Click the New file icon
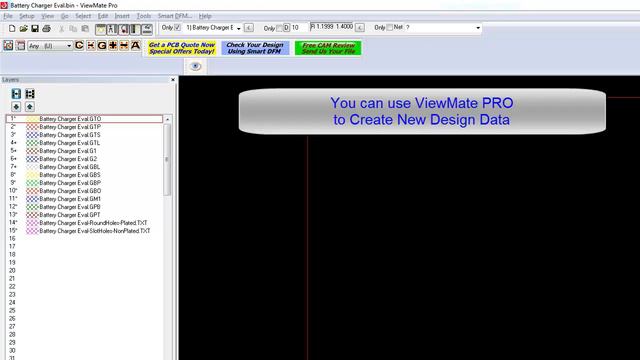This screenshot has width=640, height=360. (12, 29)
